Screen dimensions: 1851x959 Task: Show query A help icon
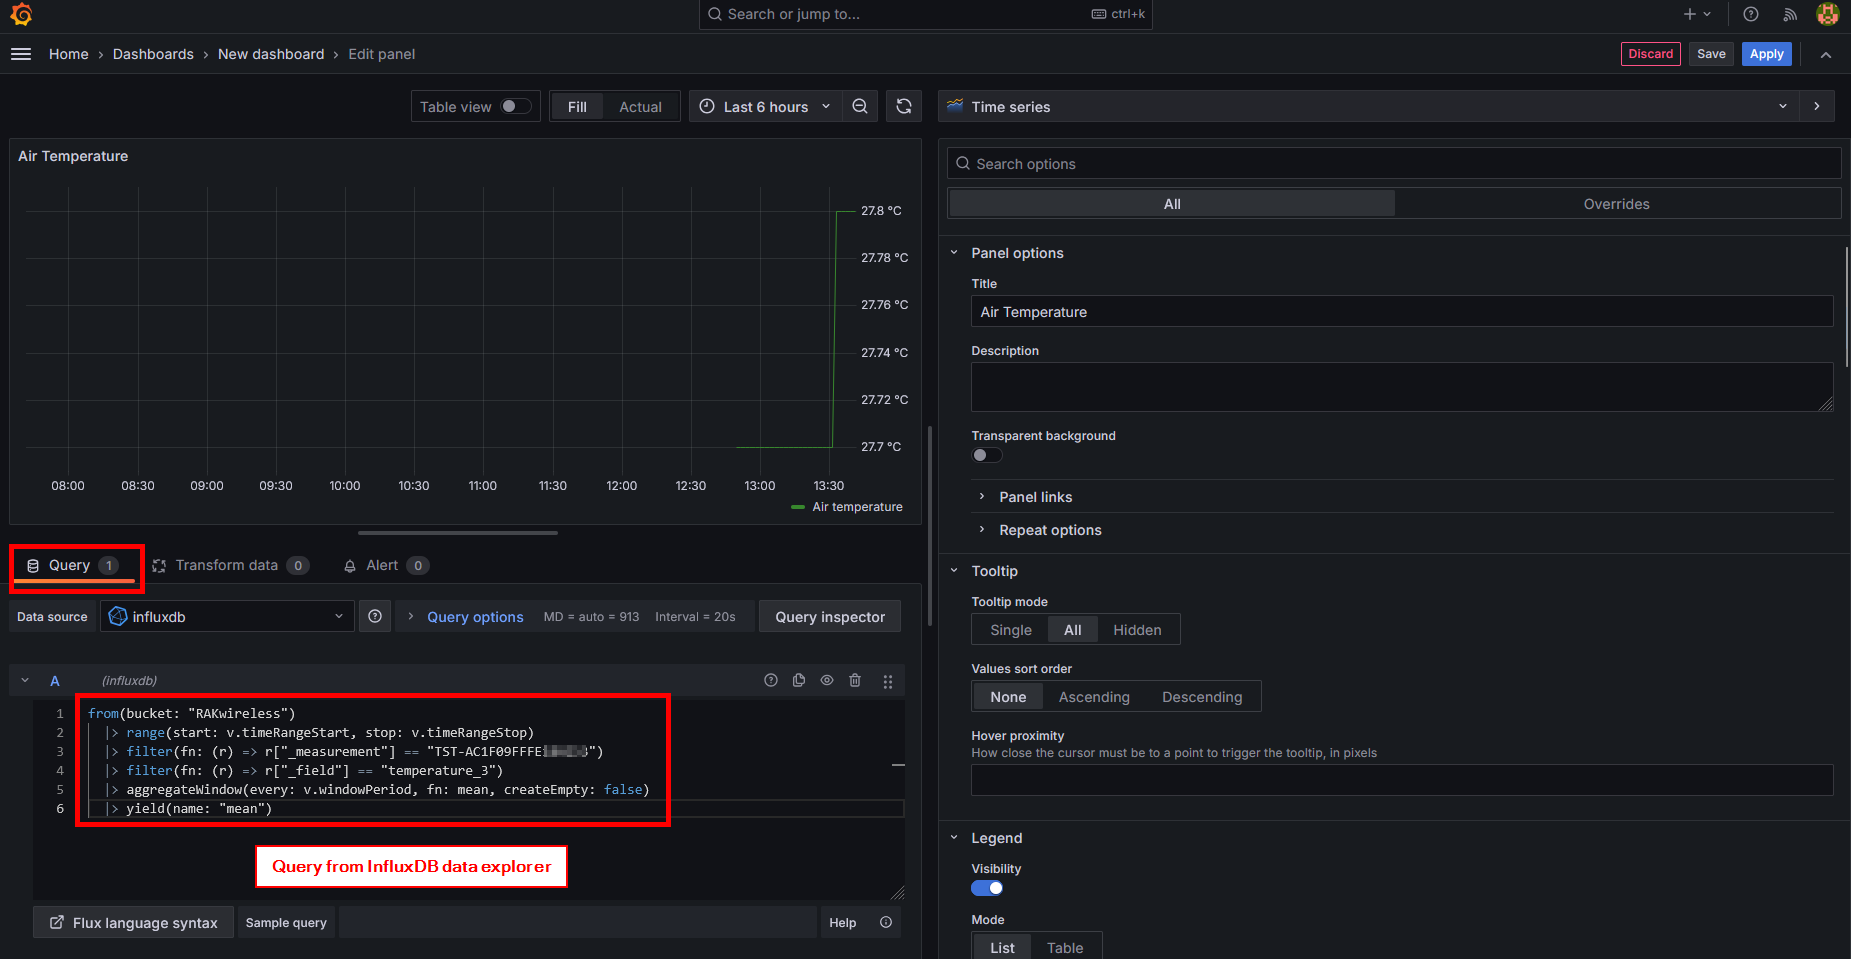[x=771, y=680]
